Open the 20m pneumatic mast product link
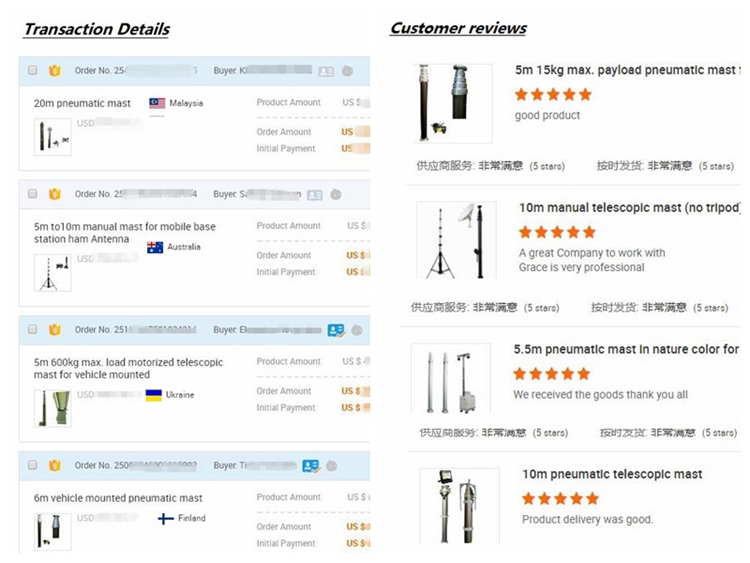The width and height of the screenshot is (750, 563). pos(82,103)
